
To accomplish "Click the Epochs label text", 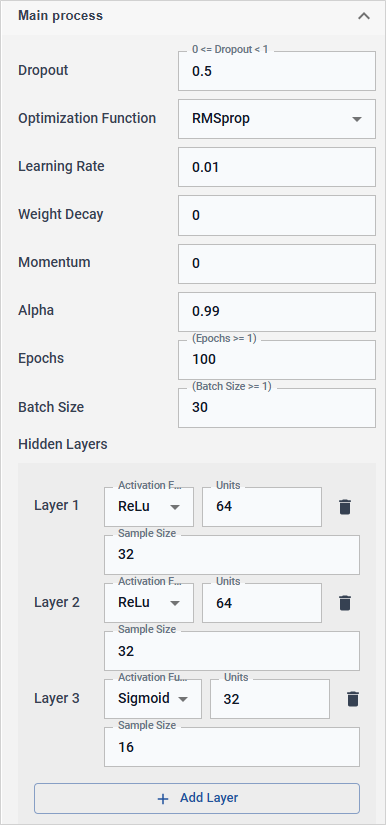I will click(41, 359).
